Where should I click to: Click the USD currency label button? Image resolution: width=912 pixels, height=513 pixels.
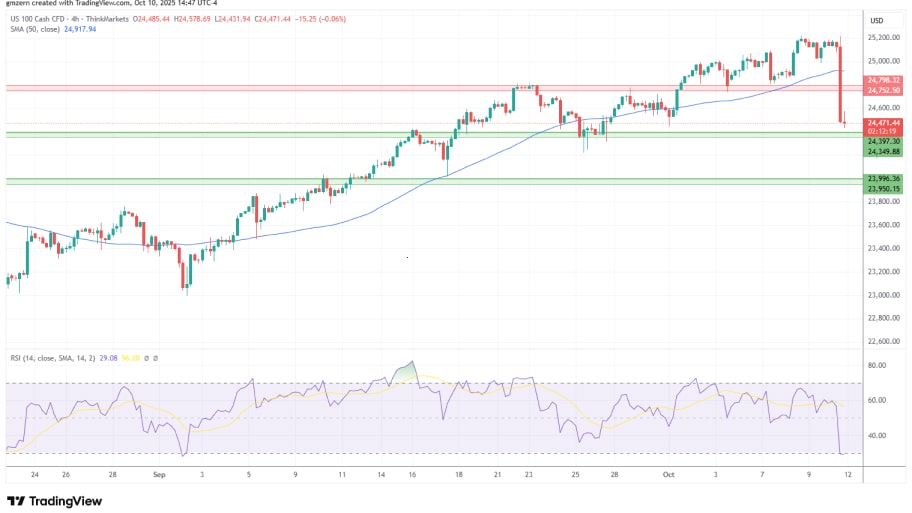click(877, 20)
